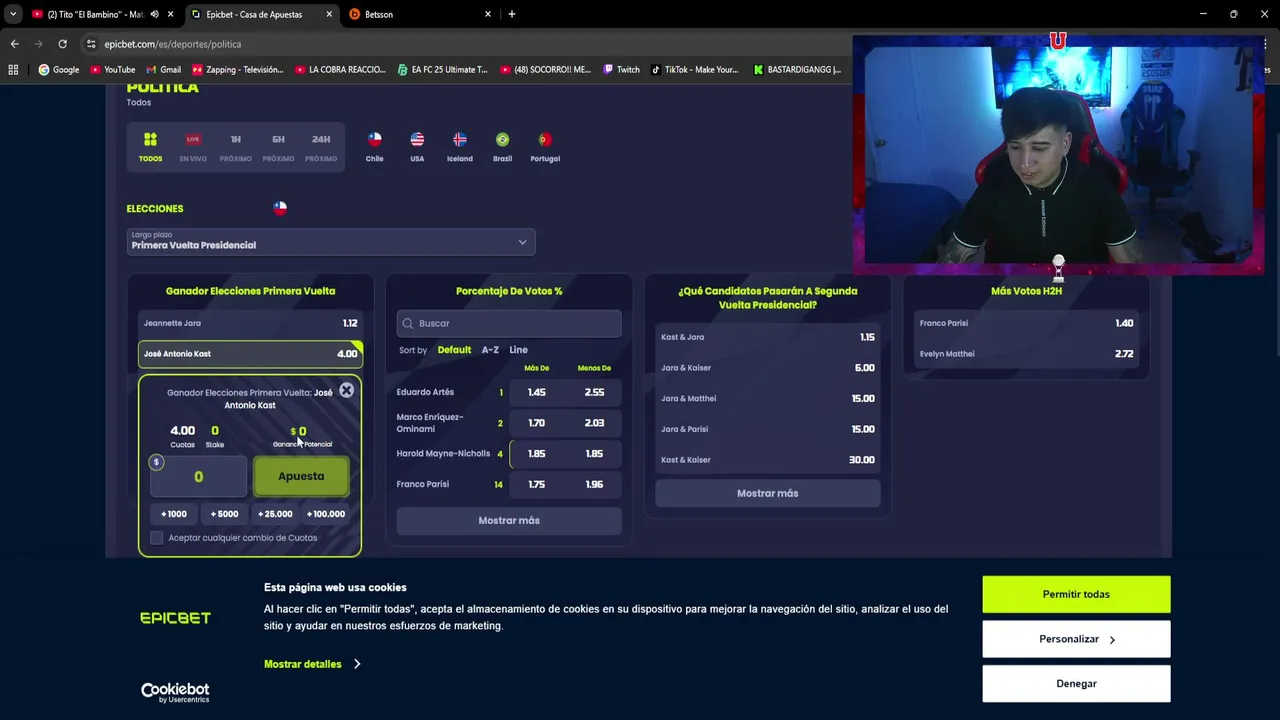Click the dollar currency icon on stake
Screen dimensions: 1280x720
156,462
